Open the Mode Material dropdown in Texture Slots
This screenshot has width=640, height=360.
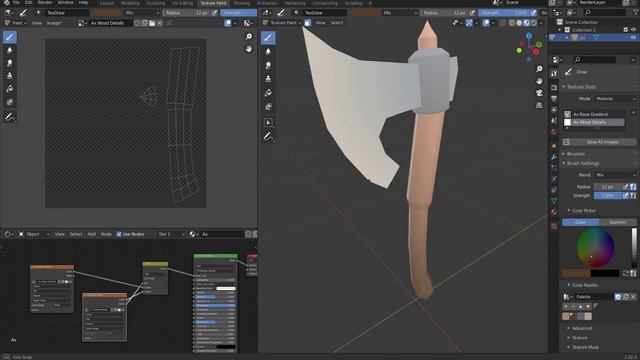click(616, 99)
